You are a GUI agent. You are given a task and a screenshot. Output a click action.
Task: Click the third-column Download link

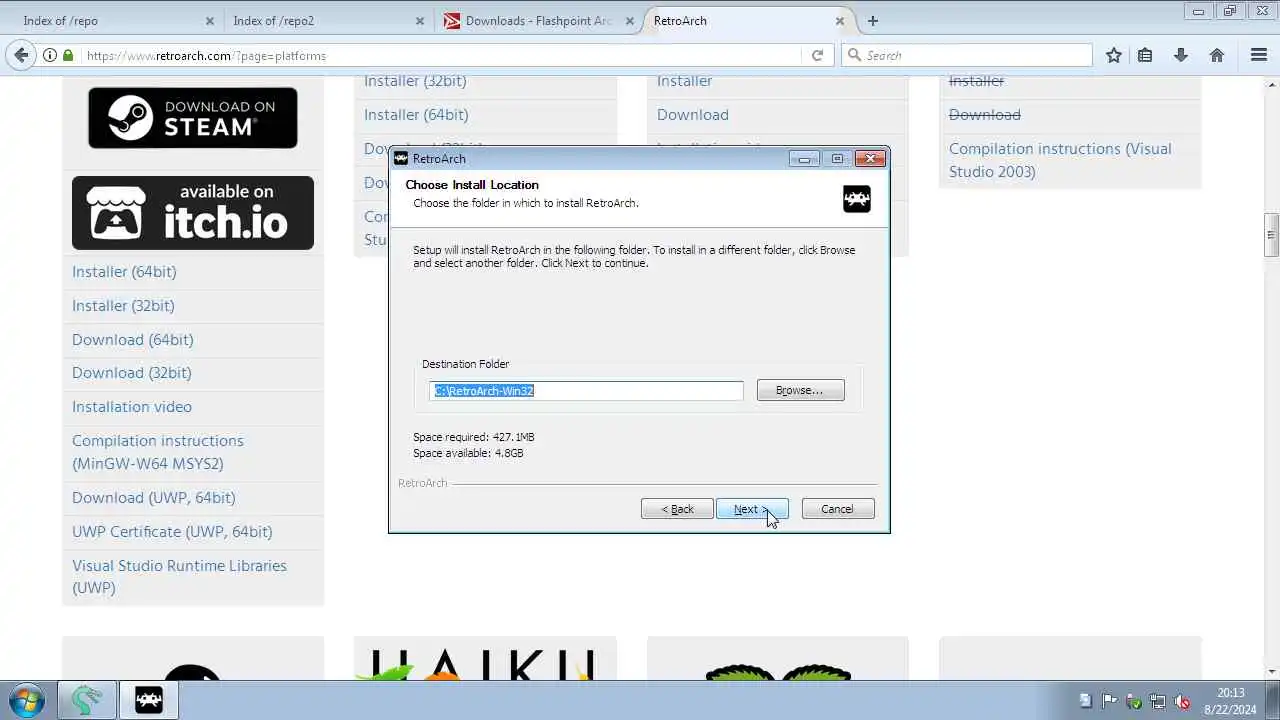693,115
